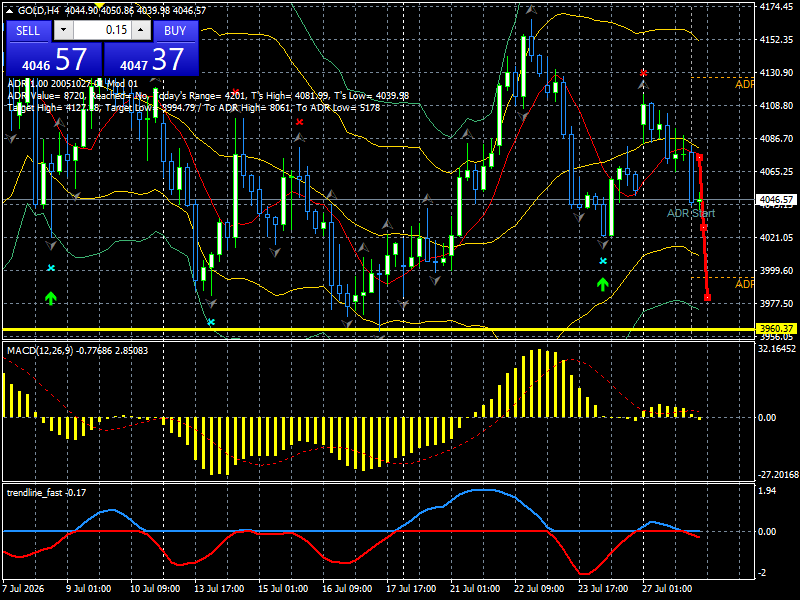Click the 7 Jul 2026 date label
This screenshot has height=600, width=800.
(x=23, y=588)
